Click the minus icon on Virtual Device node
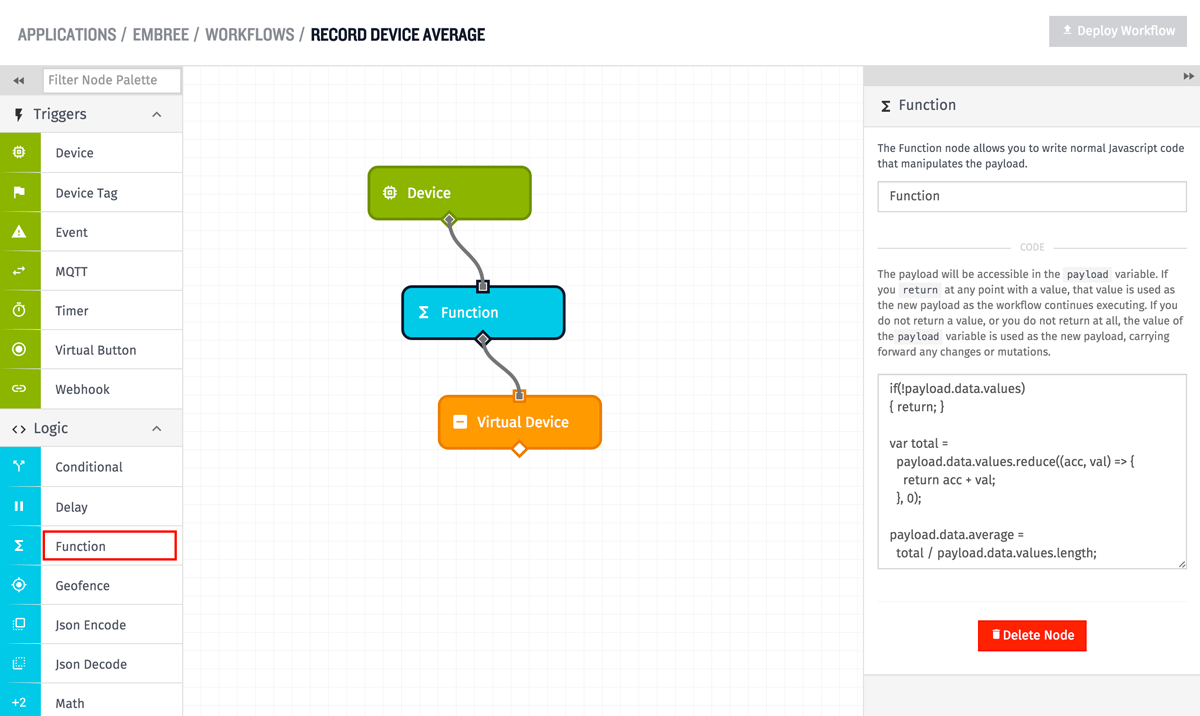 click(x=460, y=422)
